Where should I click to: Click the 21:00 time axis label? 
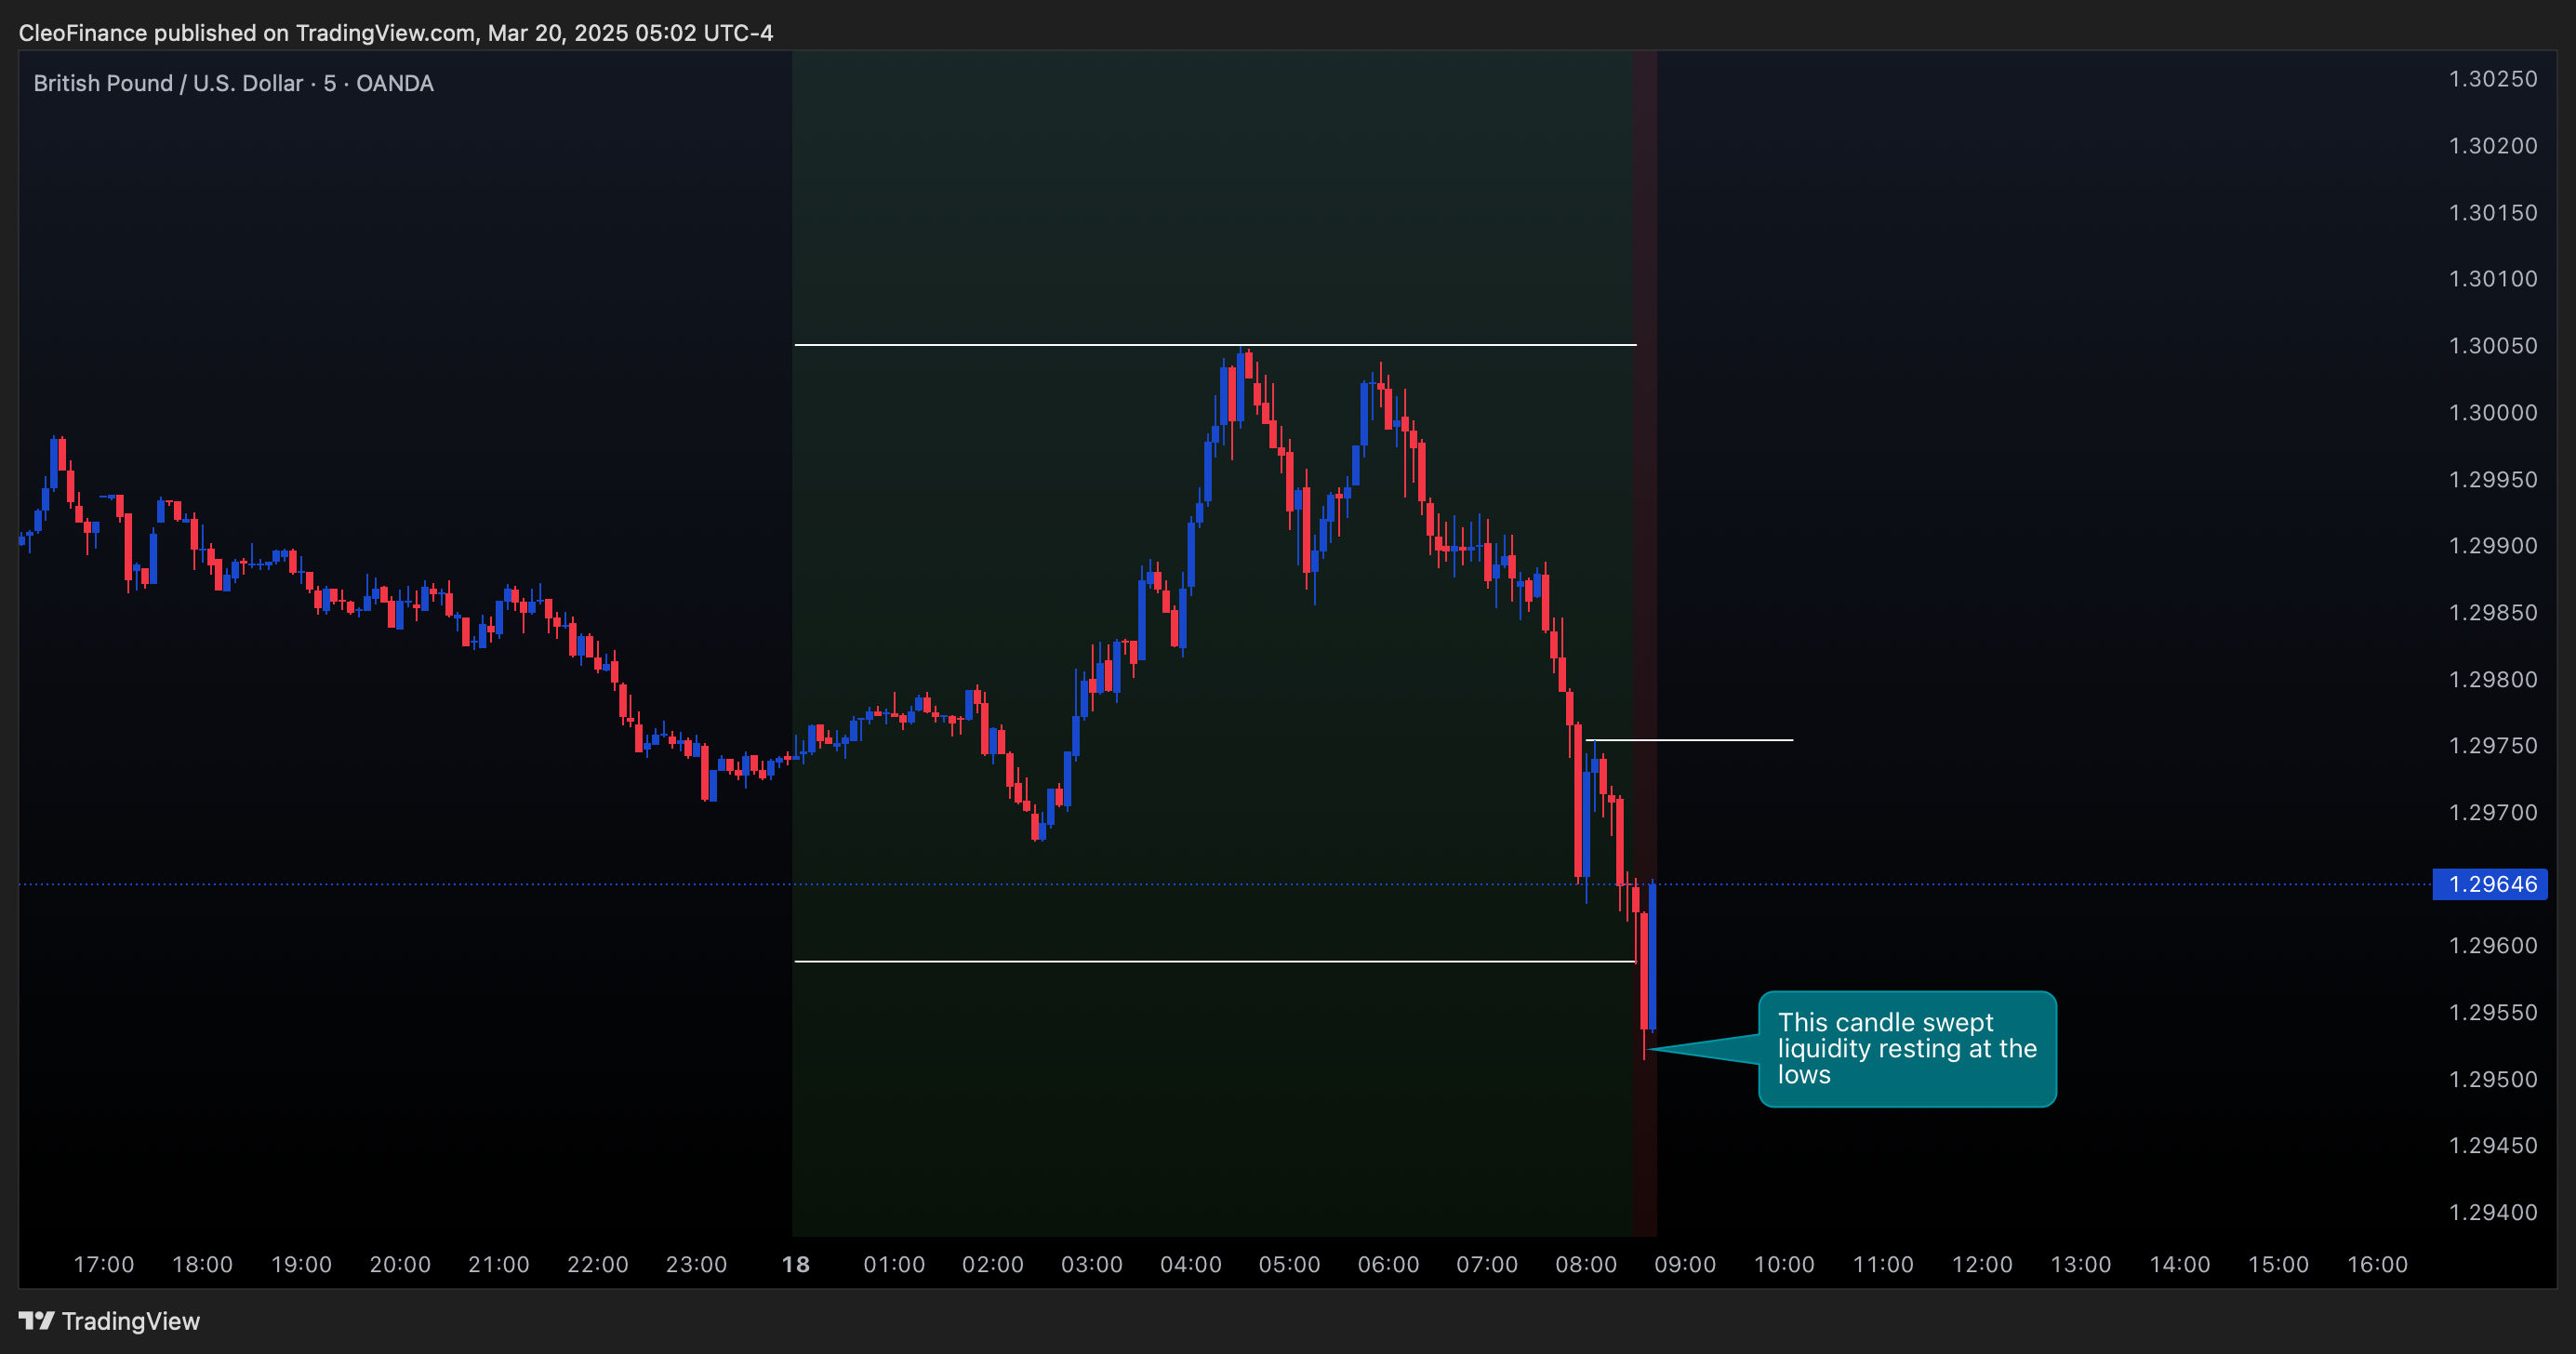[499, 1265]
